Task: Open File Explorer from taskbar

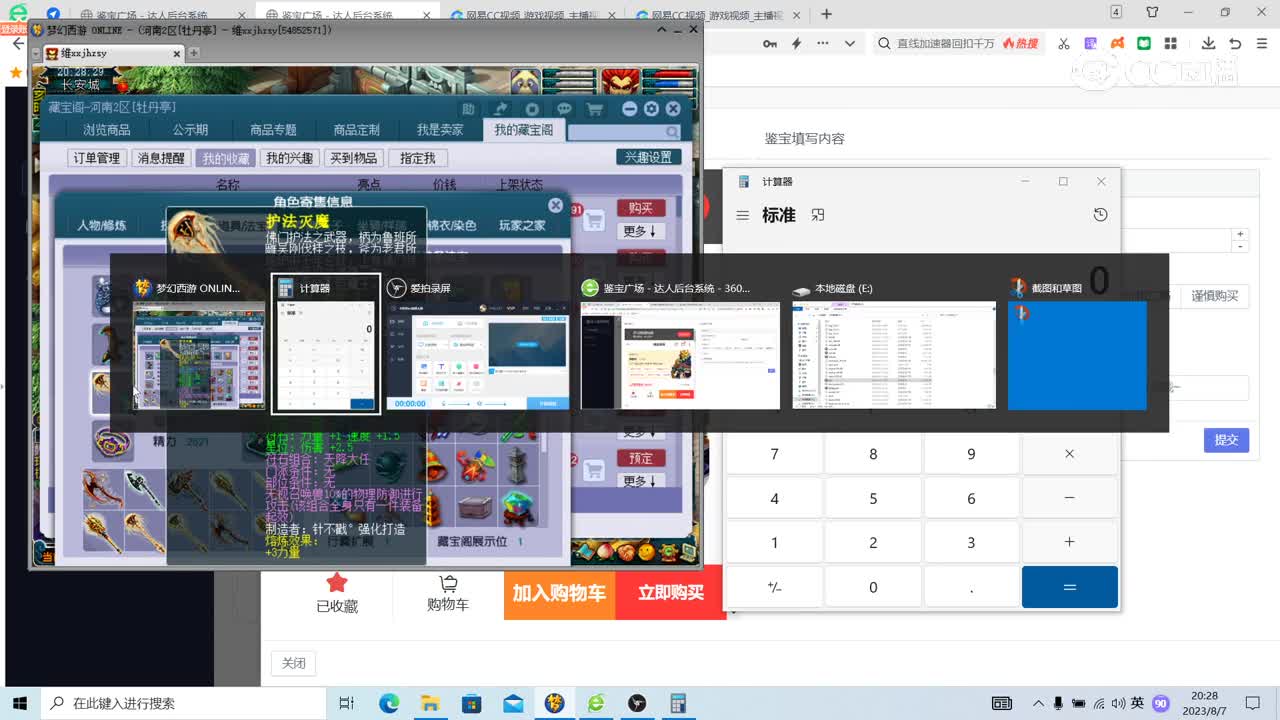Action: pyautogui.click(x=430, y=703)
